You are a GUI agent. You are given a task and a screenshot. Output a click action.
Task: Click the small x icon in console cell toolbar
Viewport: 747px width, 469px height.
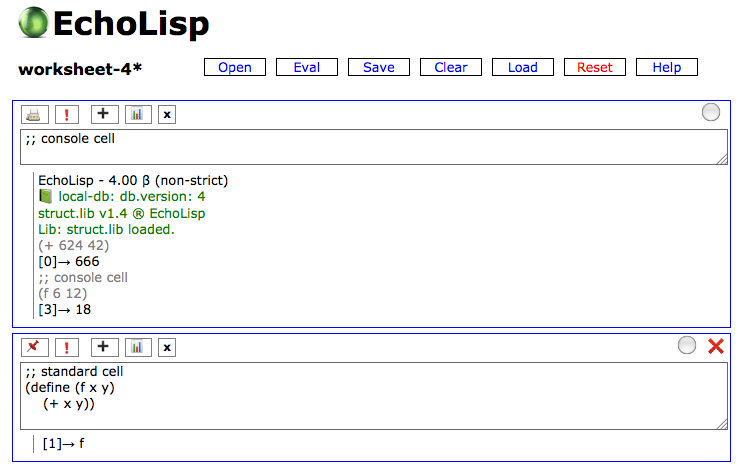167,114
